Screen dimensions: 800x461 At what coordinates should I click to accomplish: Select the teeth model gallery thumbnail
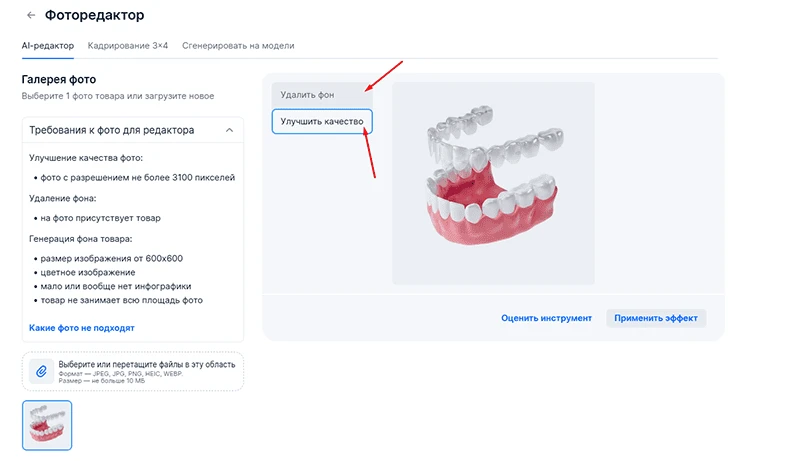point(47,425)
